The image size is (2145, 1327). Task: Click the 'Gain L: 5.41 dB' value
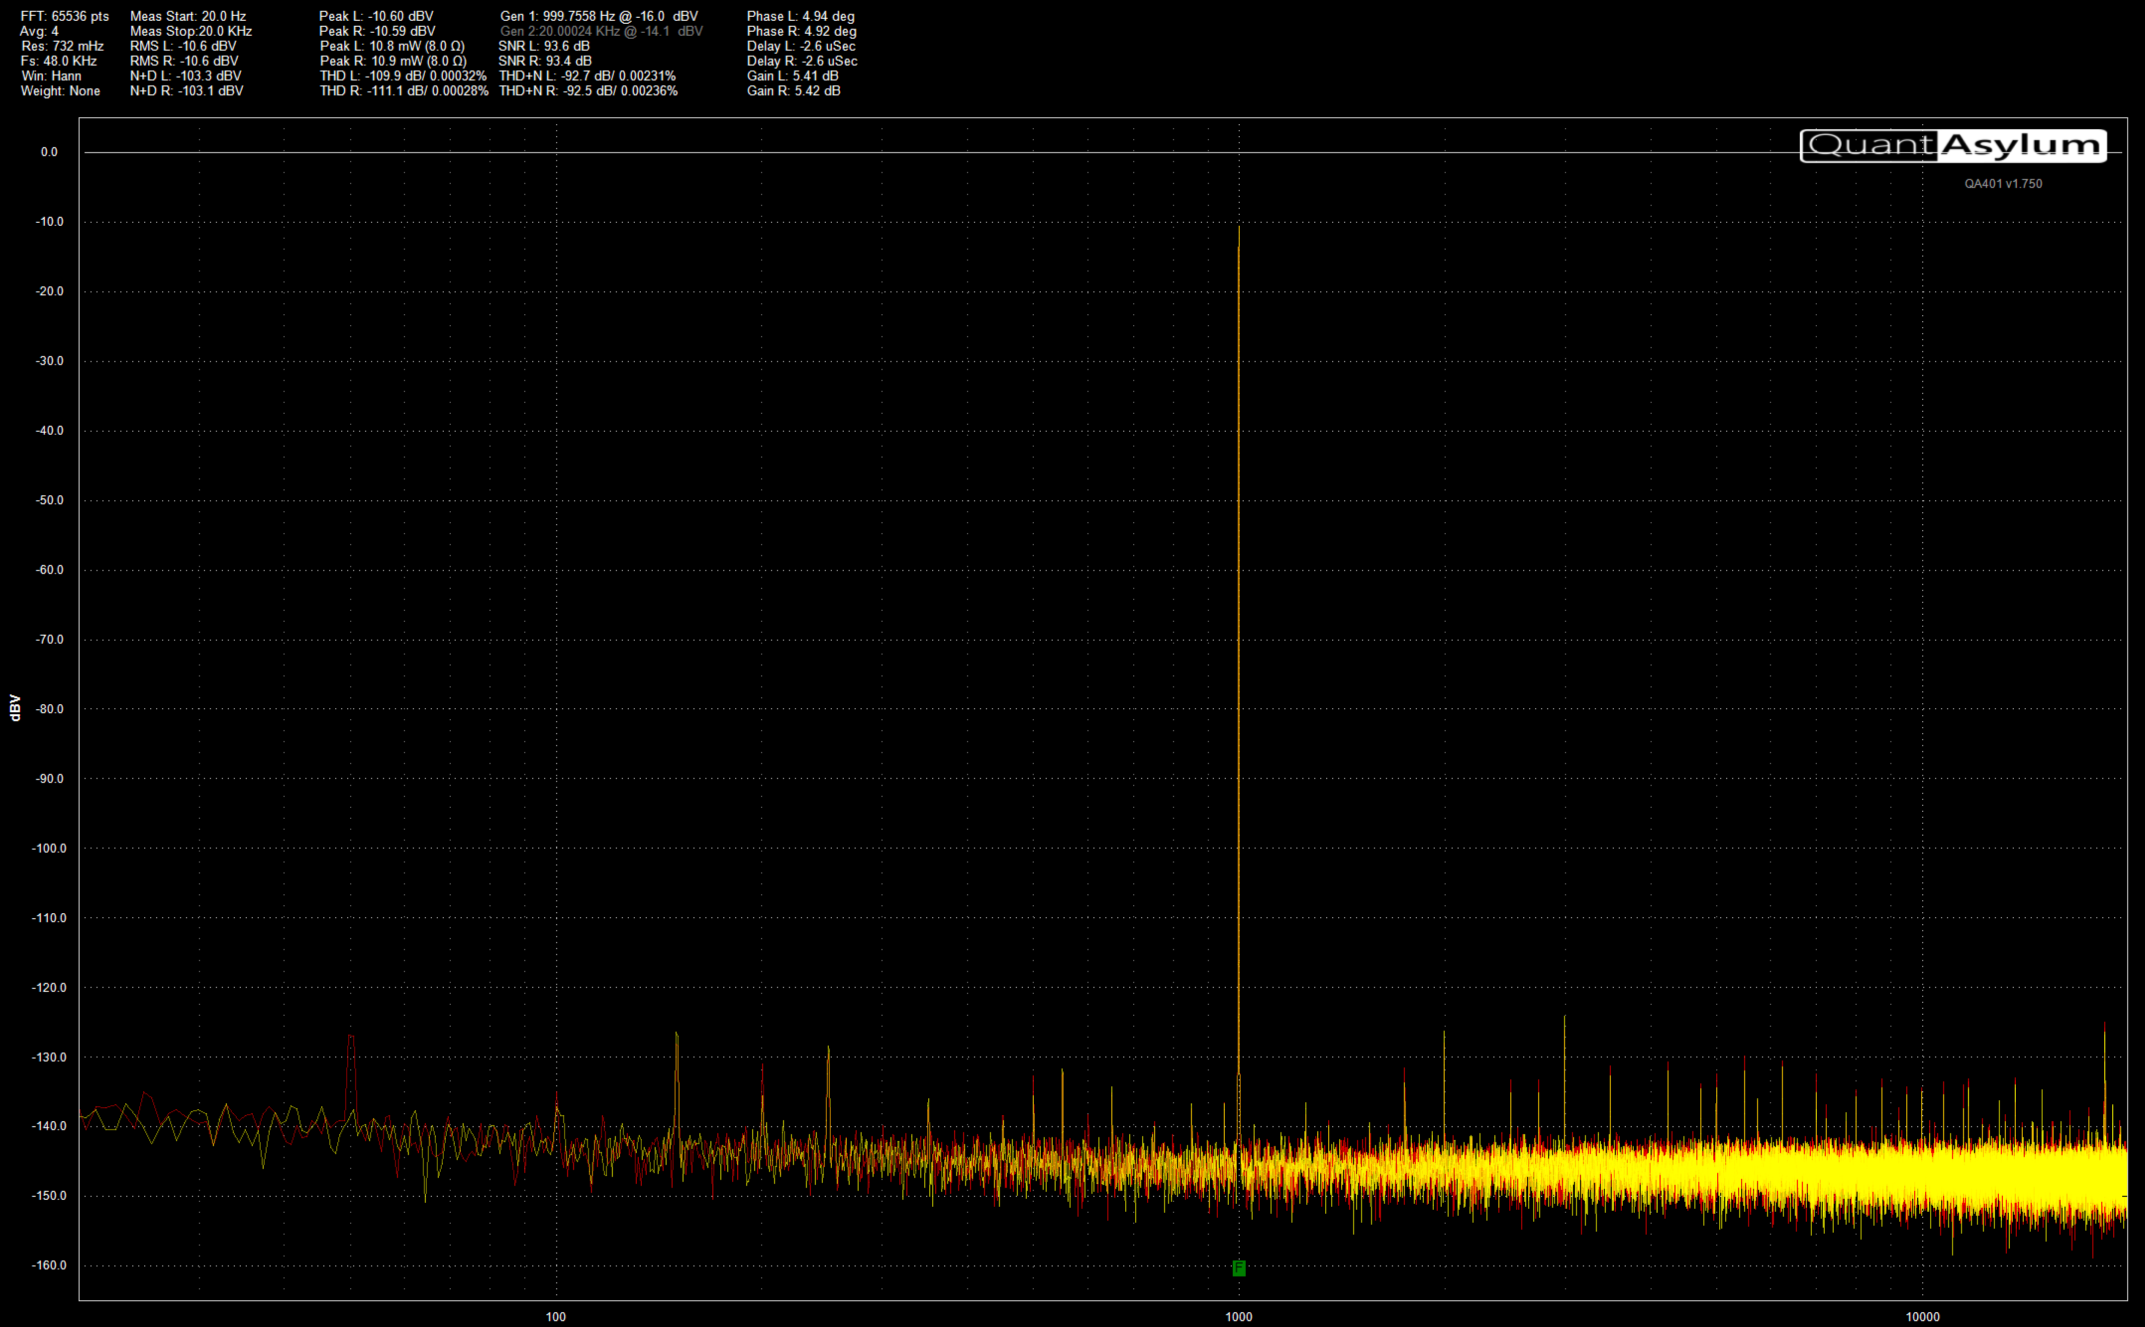coord(792,76)
